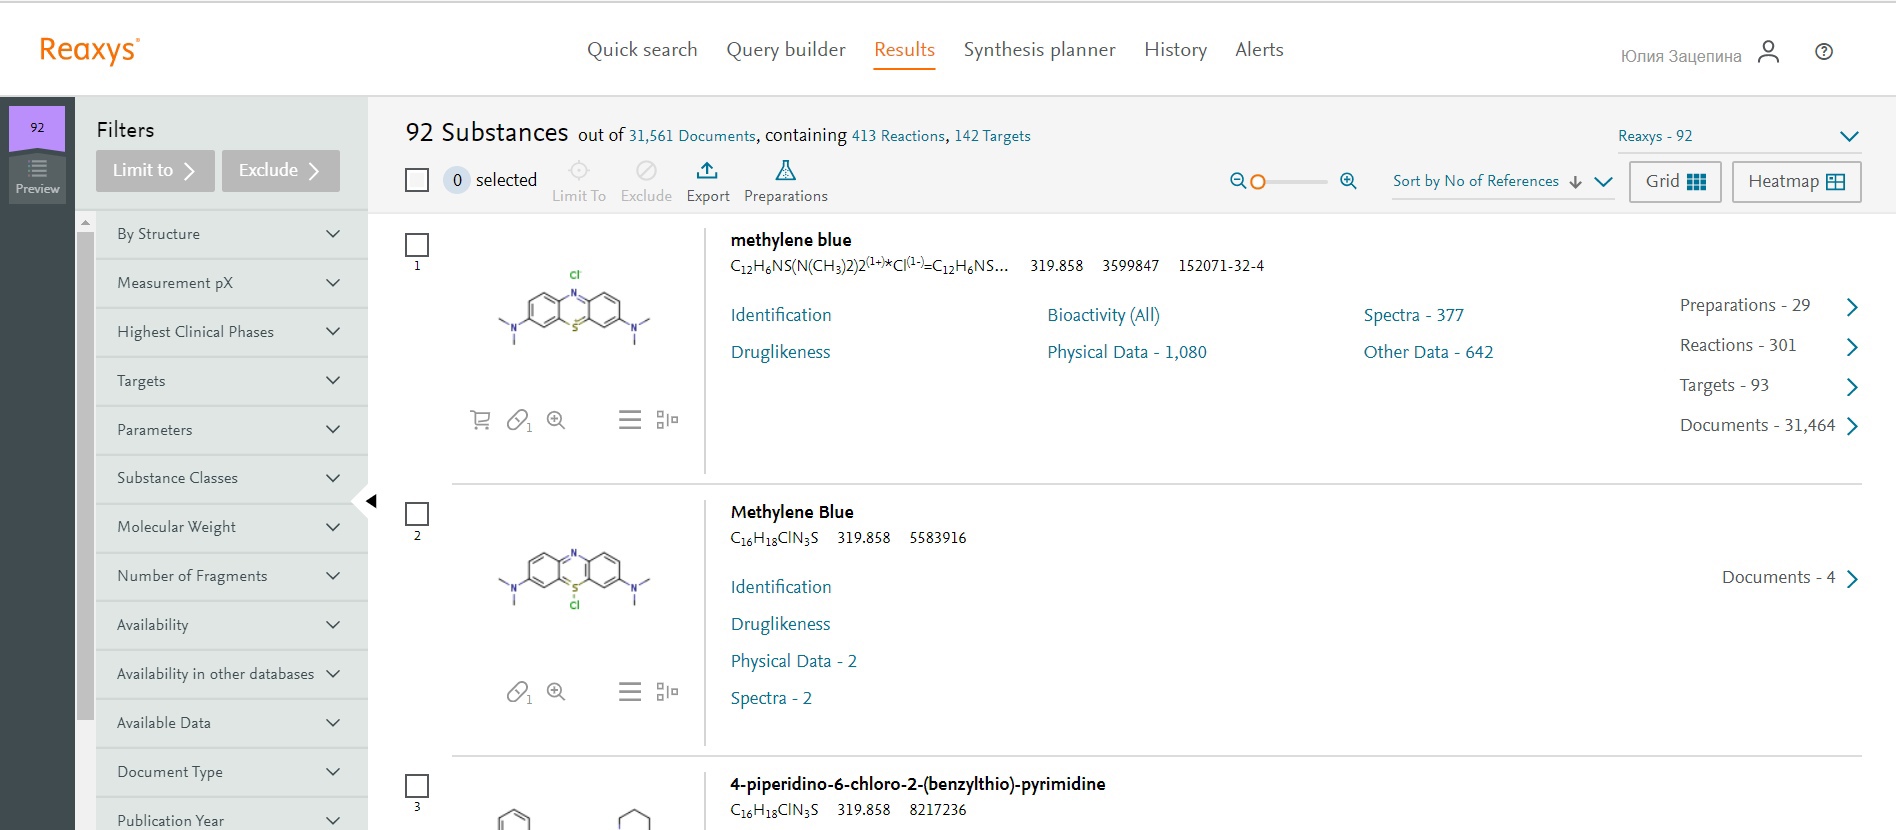Magnify the second Methylene Blue structure

556,692
